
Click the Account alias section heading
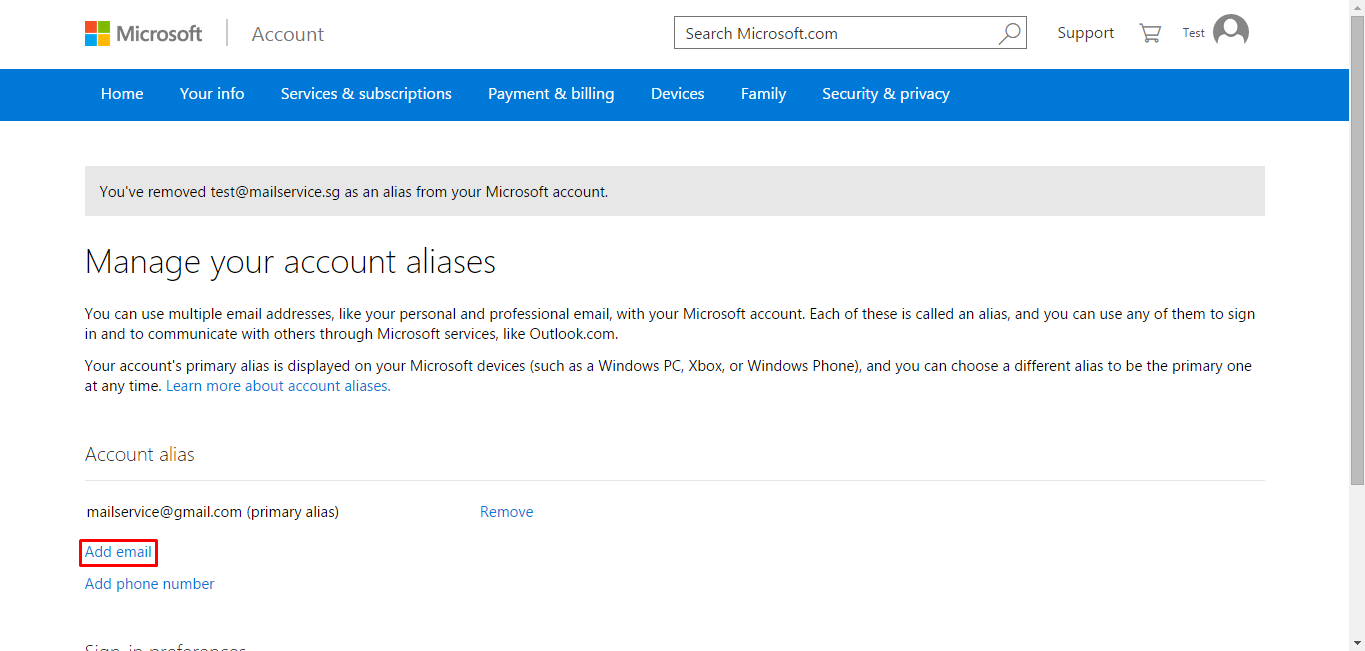pyautogui.click(x=140, y=455)
